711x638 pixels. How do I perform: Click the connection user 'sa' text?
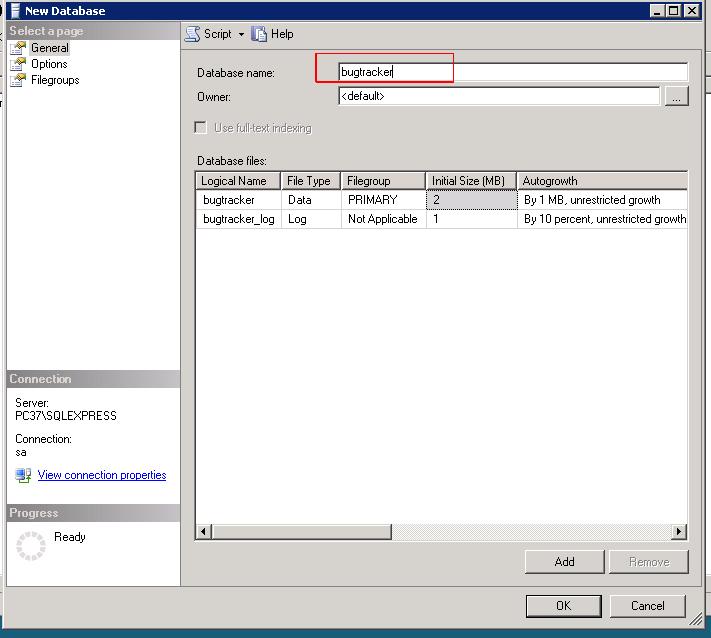click(x=21, y=453)
